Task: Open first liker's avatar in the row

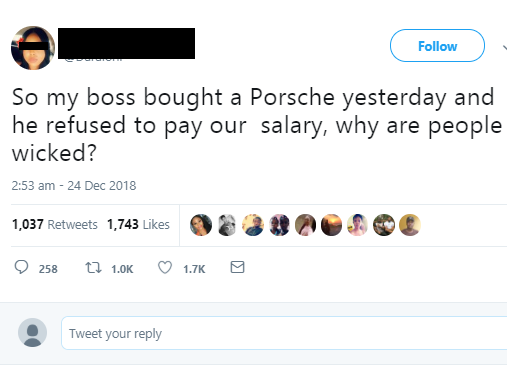Action: [x=201, y=225]
